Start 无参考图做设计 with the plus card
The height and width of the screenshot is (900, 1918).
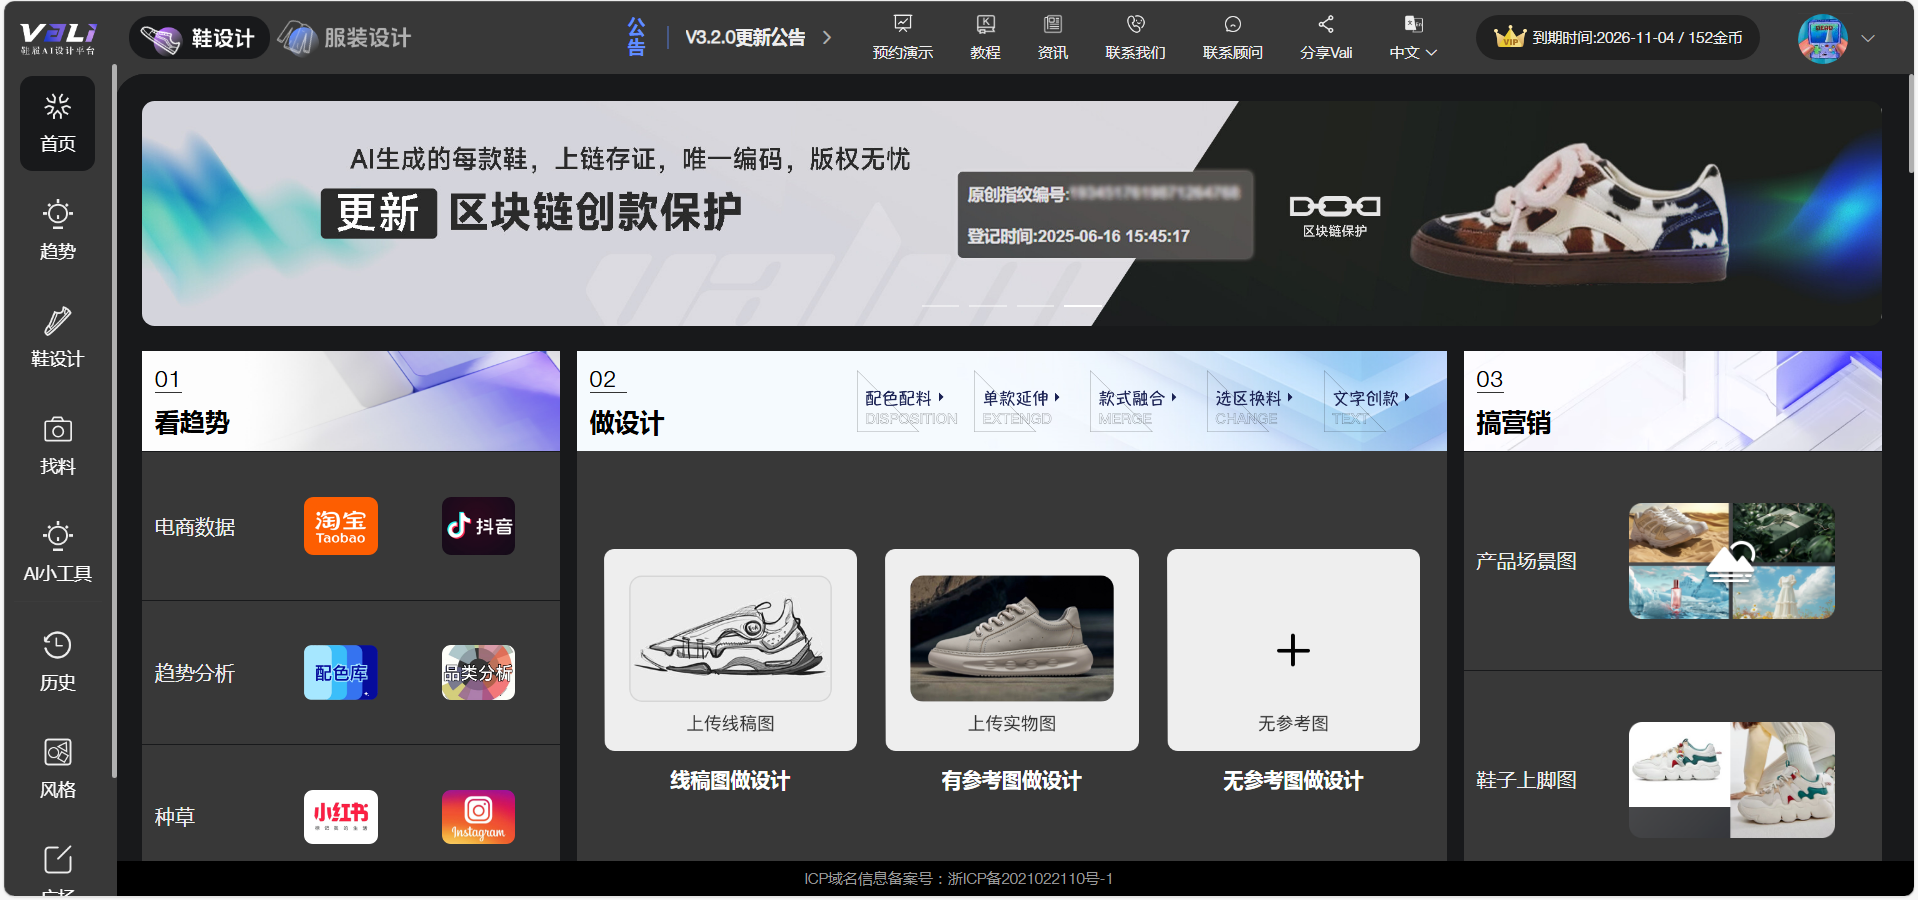point(1292,650)
